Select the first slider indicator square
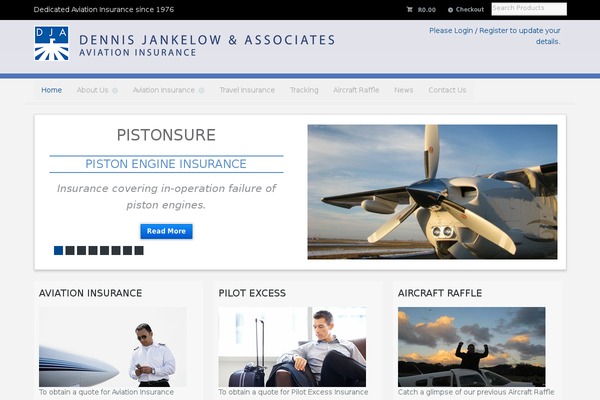This screenshot has width=600, height=400. (59, 250)
